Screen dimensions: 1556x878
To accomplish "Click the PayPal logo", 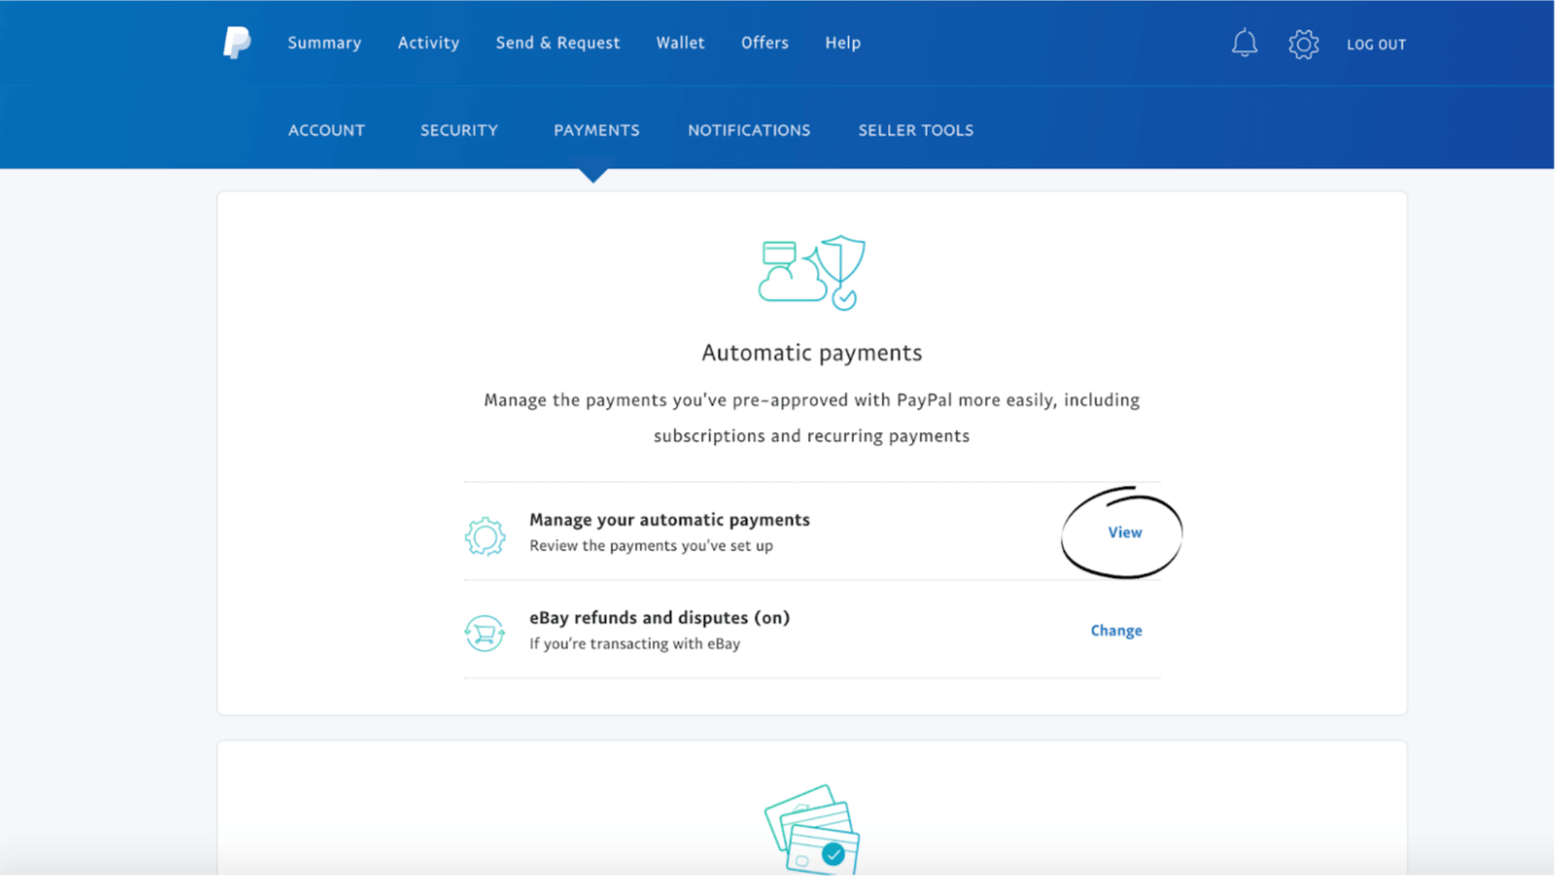I will [236, 43].
